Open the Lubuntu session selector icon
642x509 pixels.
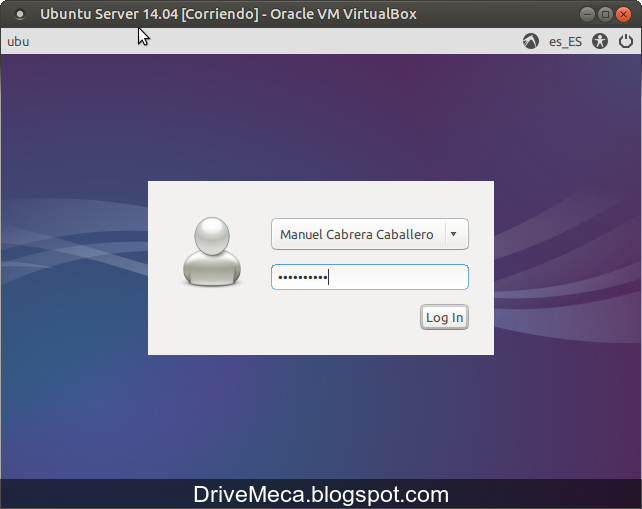tap(531, 41)
